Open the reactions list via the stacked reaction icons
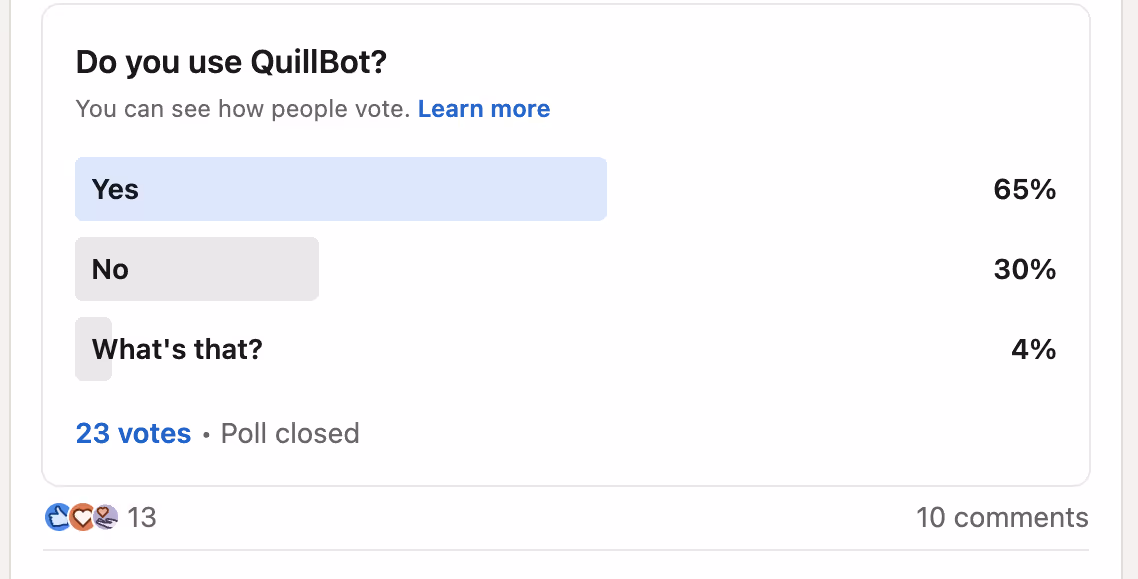This screenshot has height=579, width=1138. click(81, 517)
